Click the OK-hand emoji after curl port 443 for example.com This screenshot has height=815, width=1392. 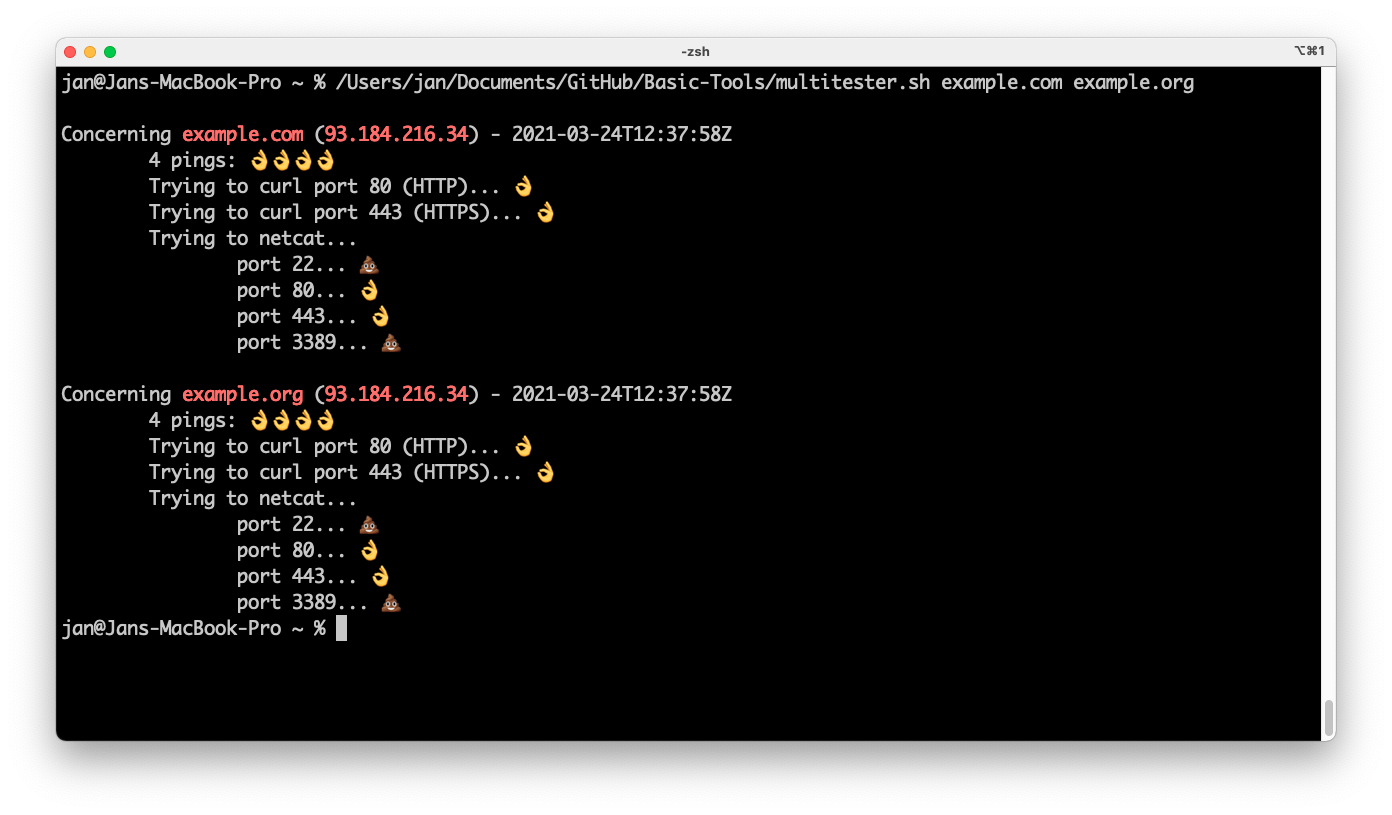pyautogui.click(x=543, y=212)
